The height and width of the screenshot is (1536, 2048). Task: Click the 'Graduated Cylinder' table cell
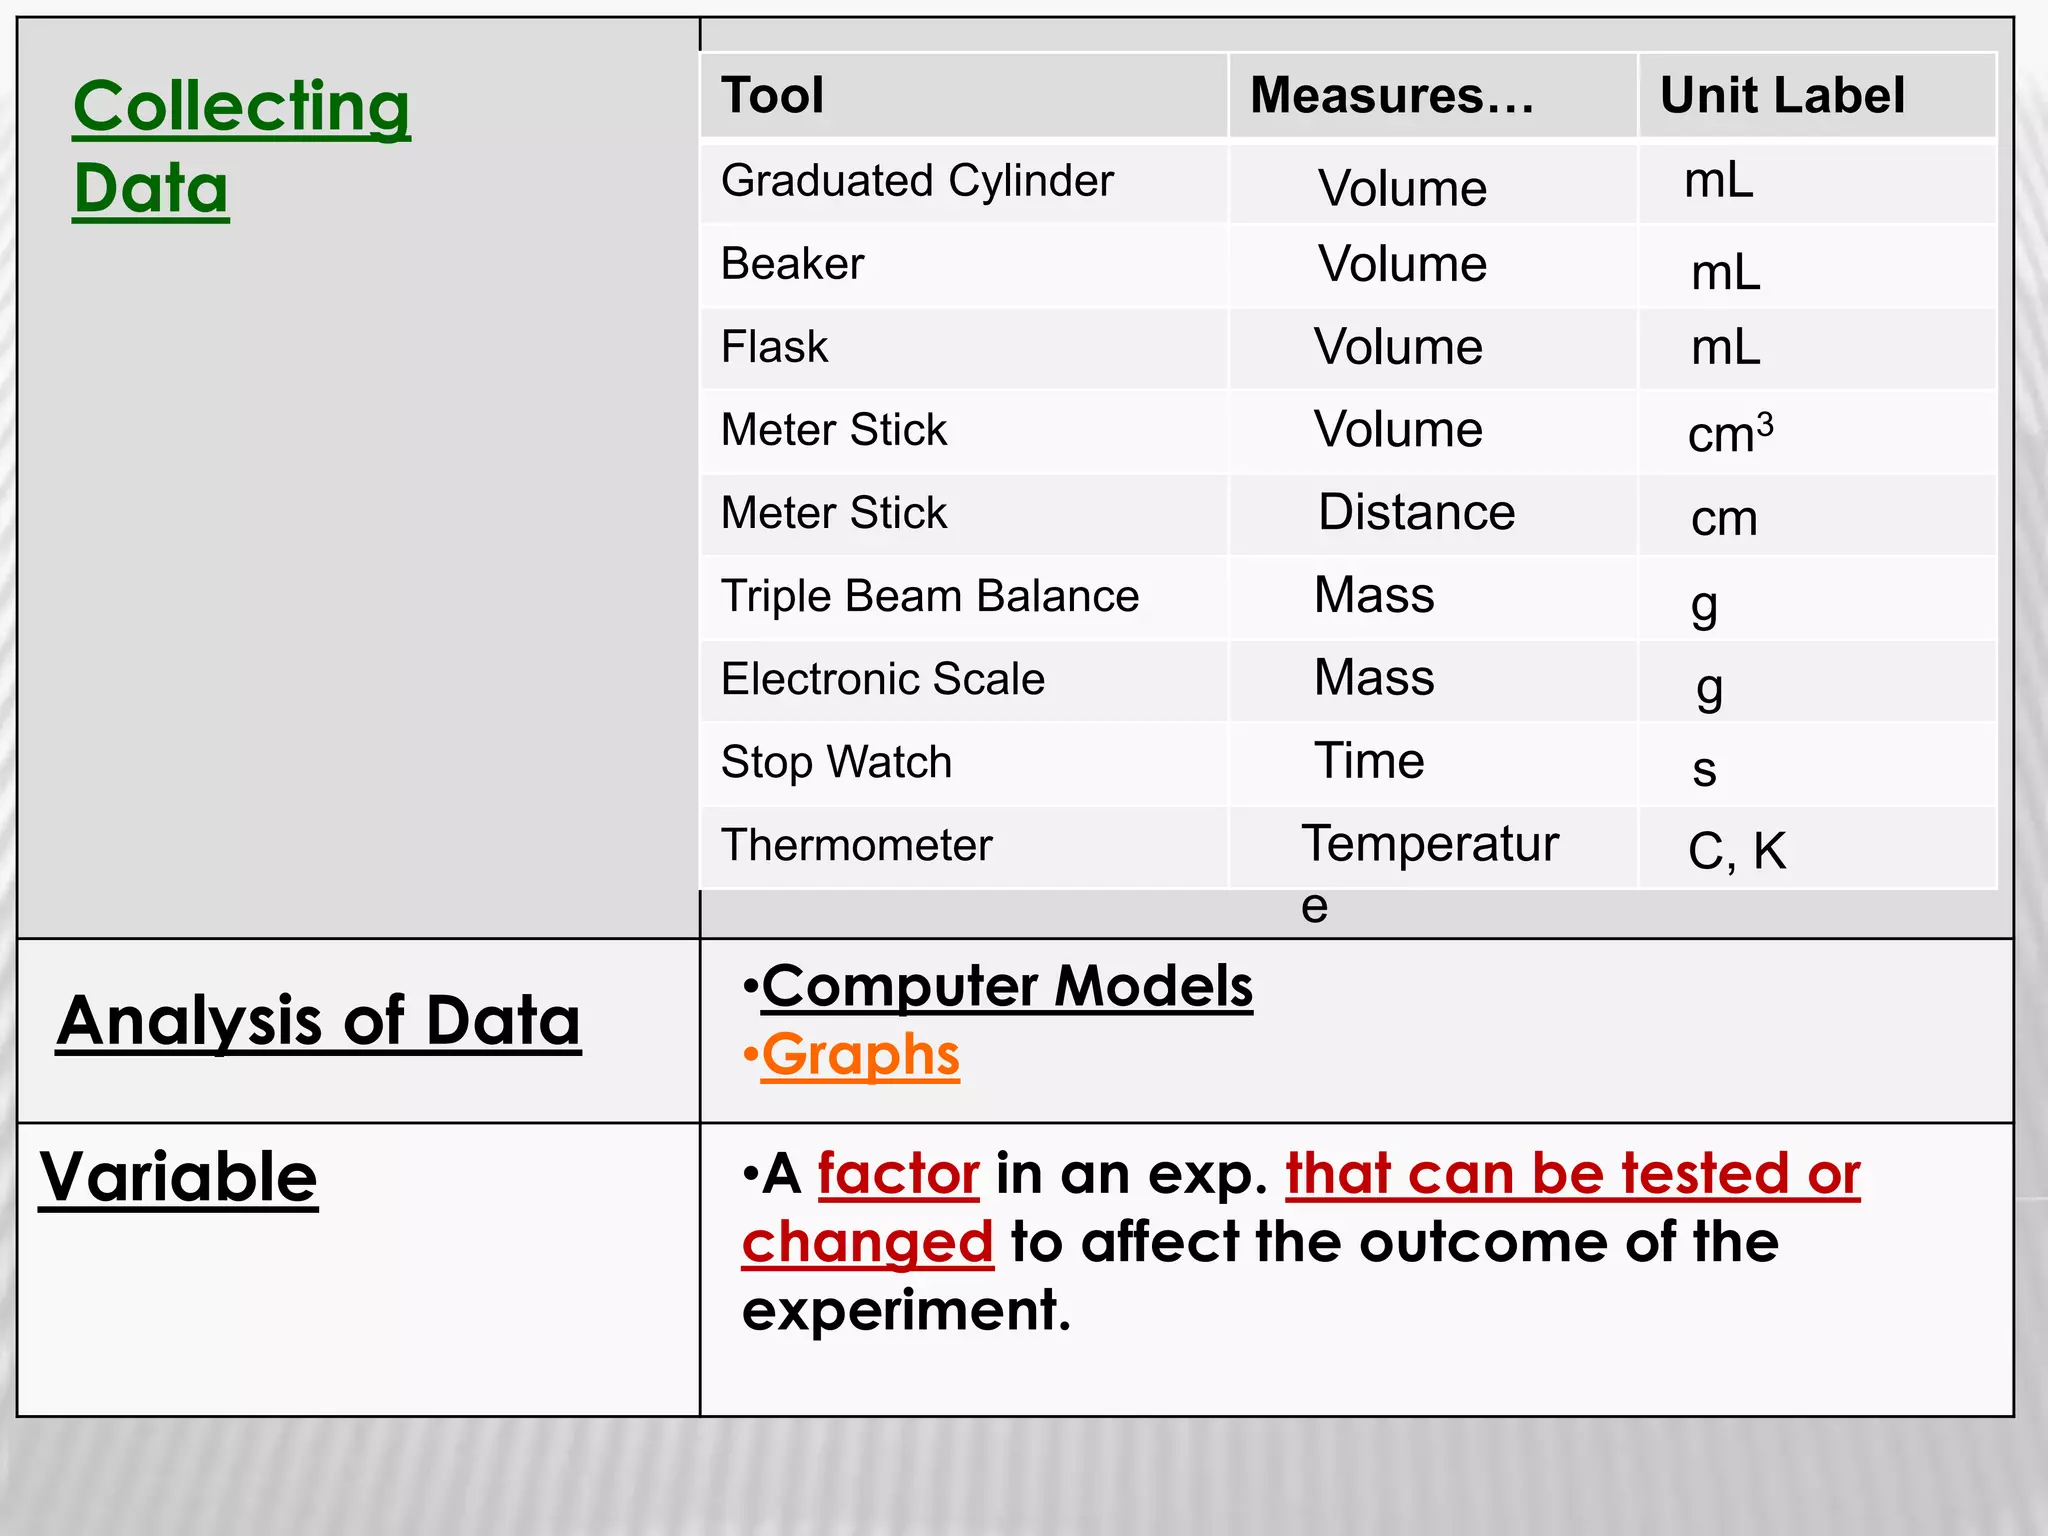point(964,182)
